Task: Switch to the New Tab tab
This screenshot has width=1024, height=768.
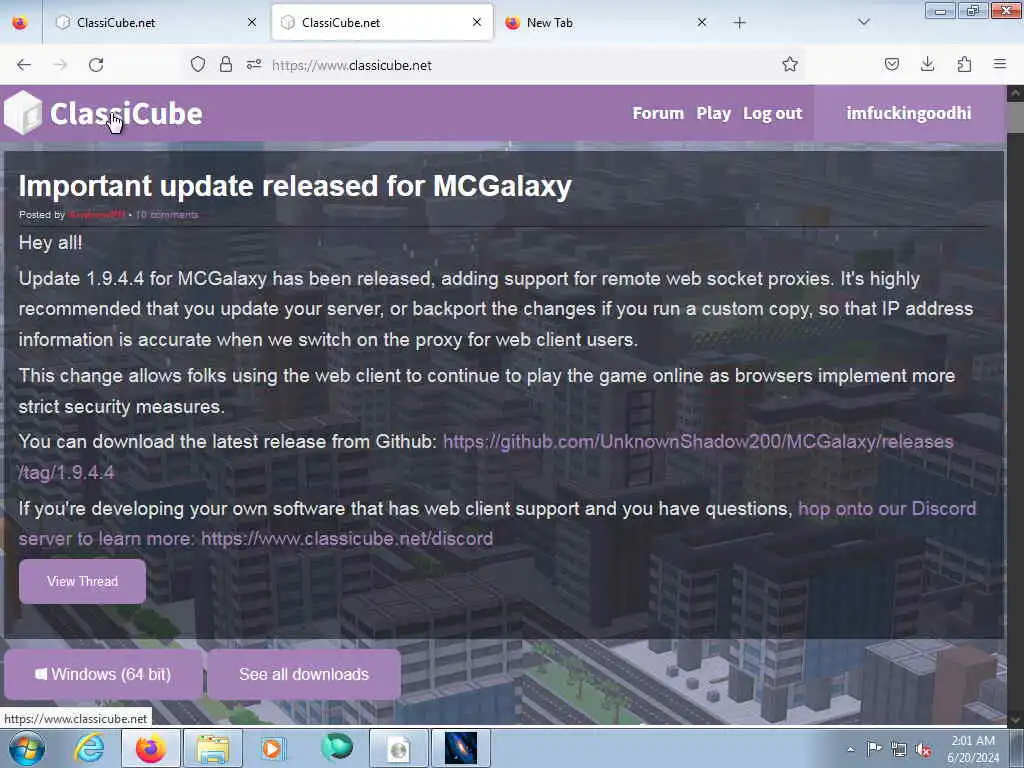Action: (606, 23)
